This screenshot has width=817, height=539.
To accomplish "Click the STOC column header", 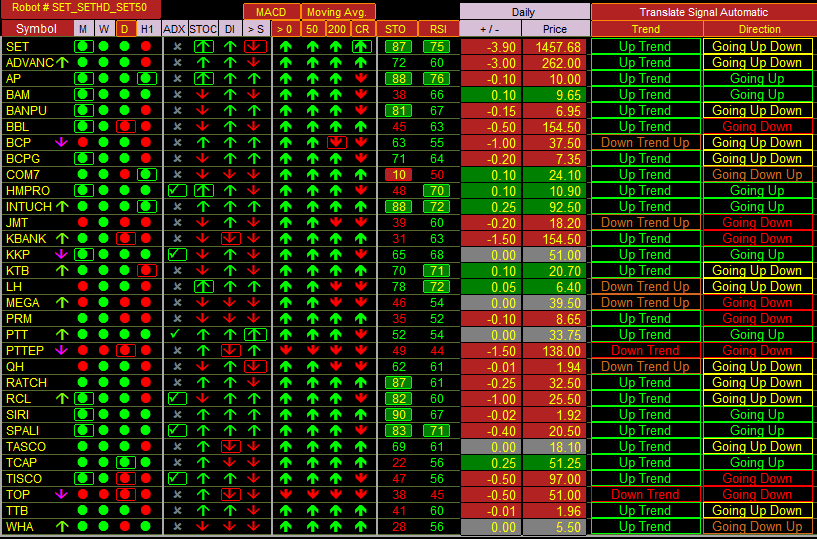I will pos(203,29).
